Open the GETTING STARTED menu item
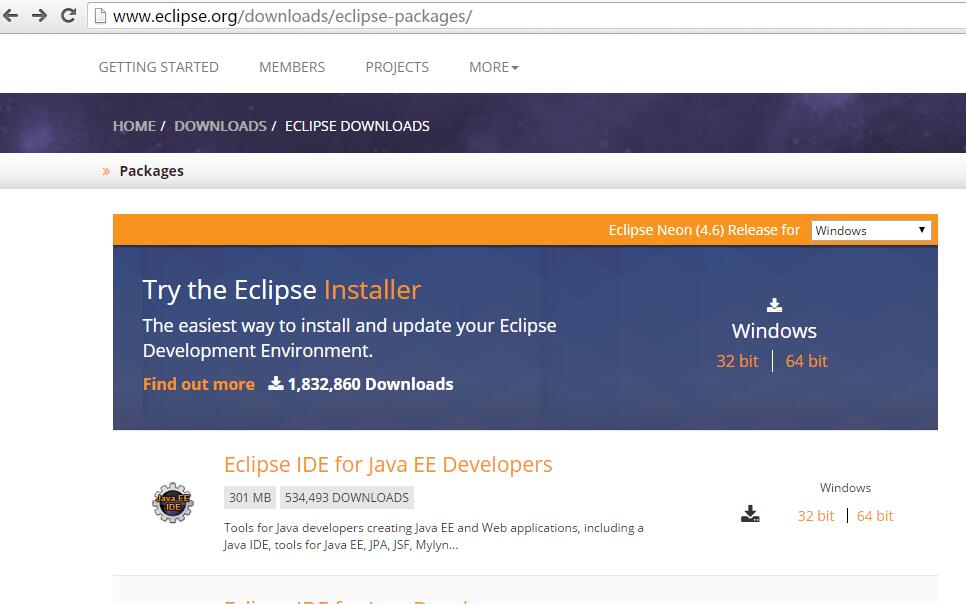 (158, 67)
